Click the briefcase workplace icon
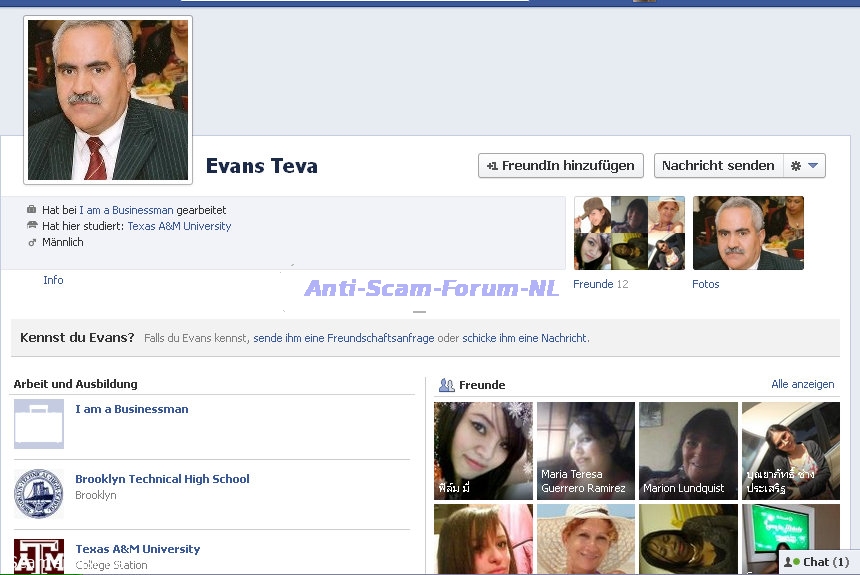Viewport: 860px width, 575px height. 39,424
